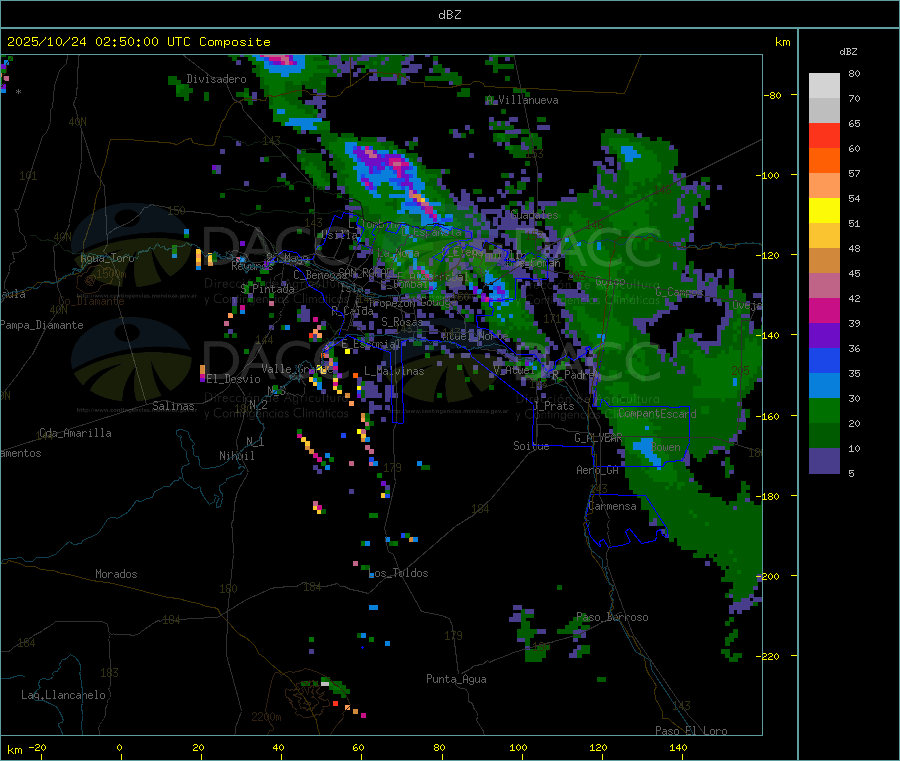Click the '60' tick on the bottom axis
This screenshot has height=761, width=900.
(358, 747)
